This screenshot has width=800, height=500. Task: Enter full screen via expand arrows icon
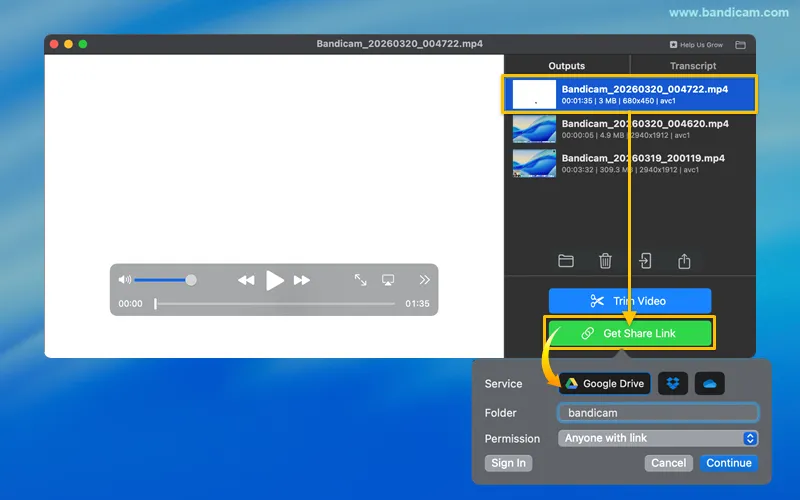tap(361, 280)
